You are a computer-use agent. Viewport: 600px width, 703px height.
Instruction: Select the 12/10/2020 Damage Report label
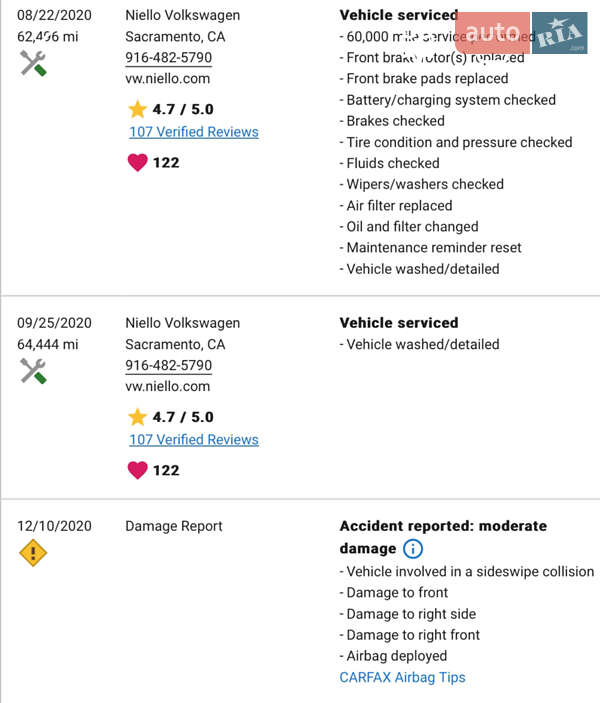(x=174, y=526)
